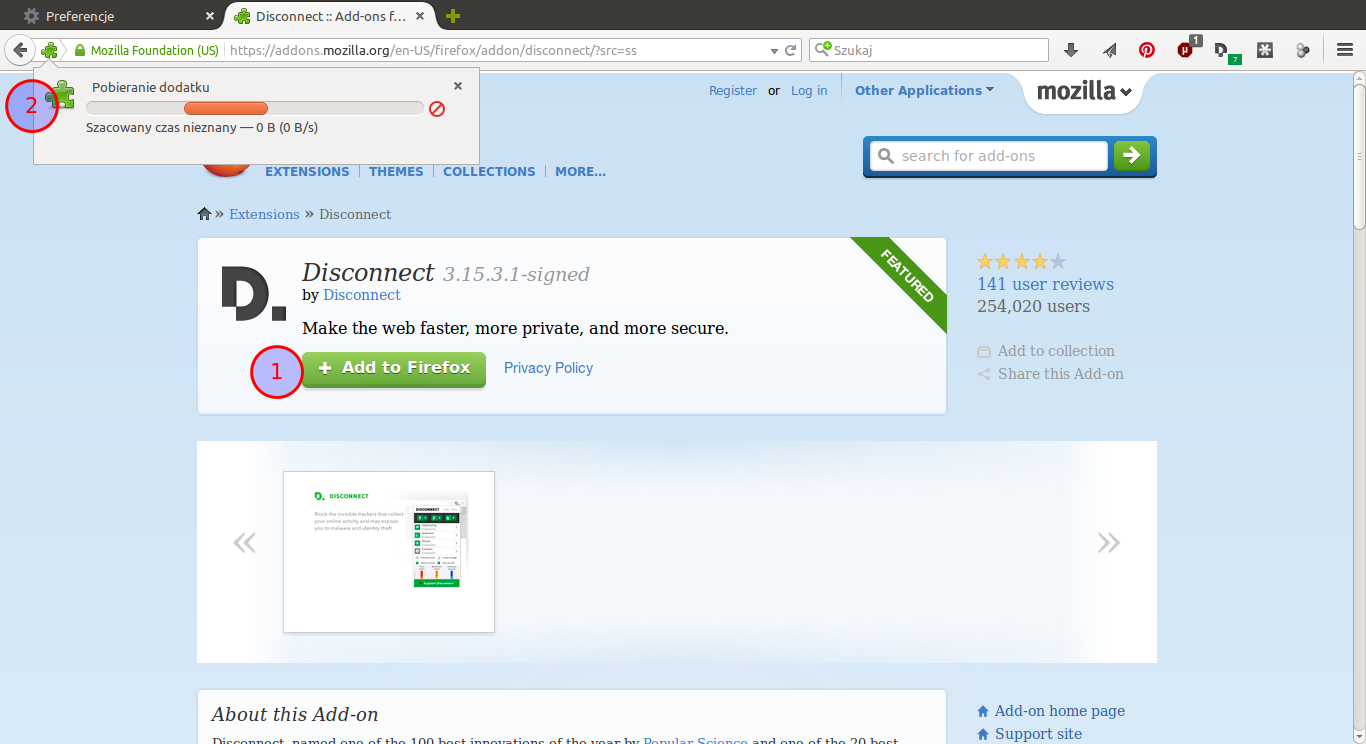The height and width of the screenshot is (744, 1366).
Task: Click the home icon in breadcrumb
Action: tap(204, 214)
